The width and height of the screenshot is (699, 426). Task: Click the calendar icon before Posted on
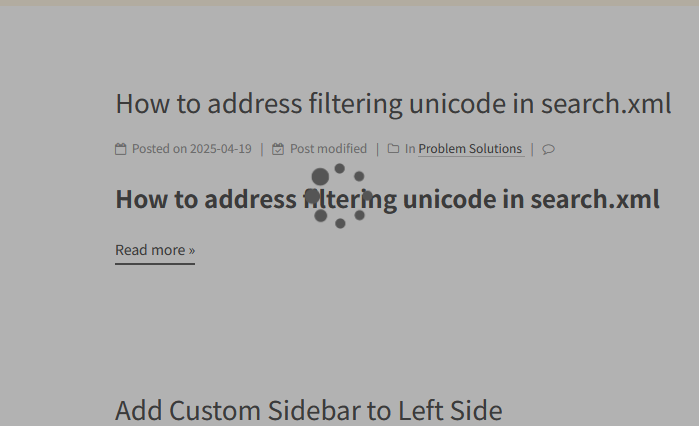click(x=121, y=149)
